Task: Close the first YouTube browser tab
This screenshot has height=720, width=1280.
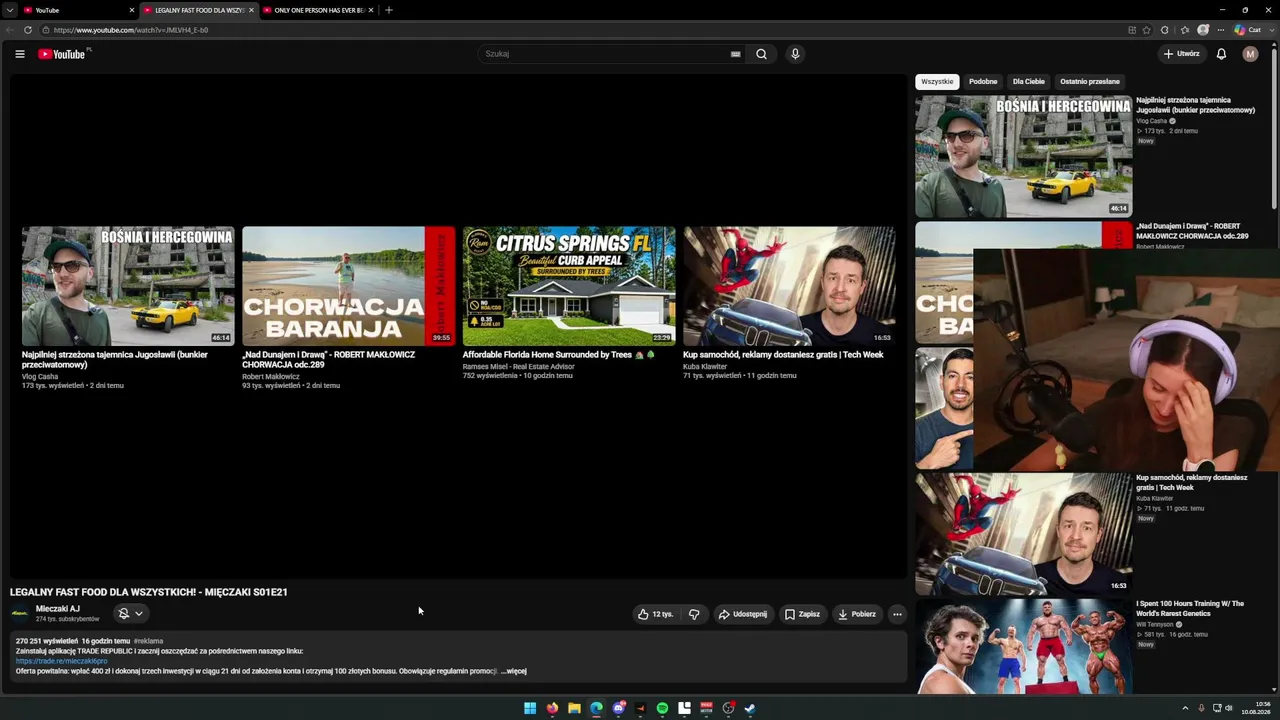Action: click(x=131, y=10)
